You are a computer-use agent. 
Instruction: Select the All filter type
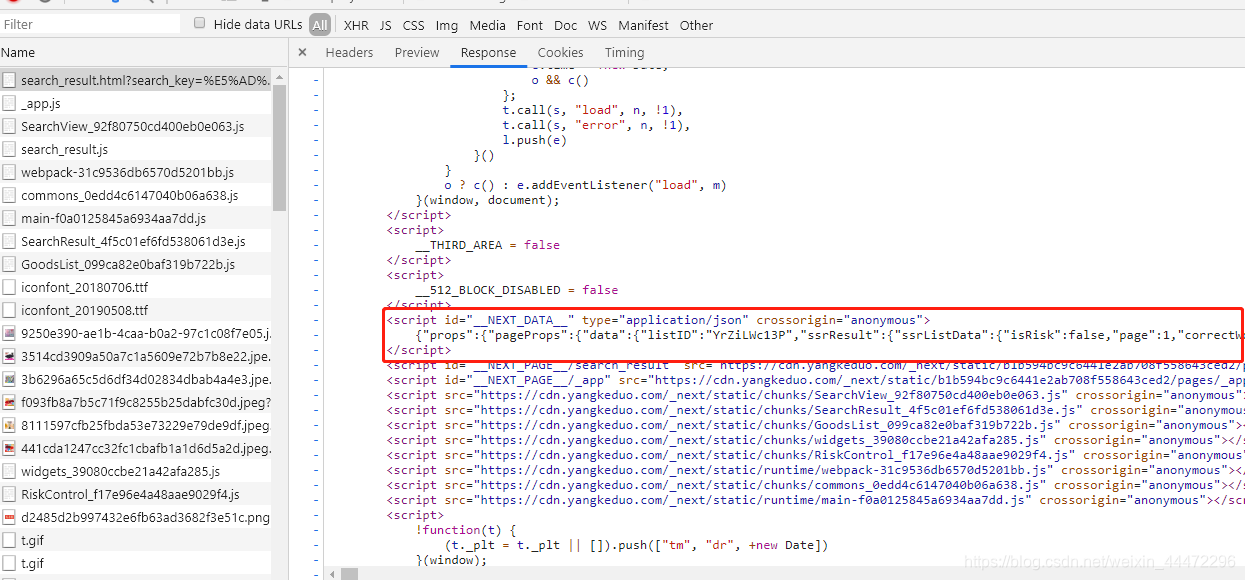click(x=320, y=25)
